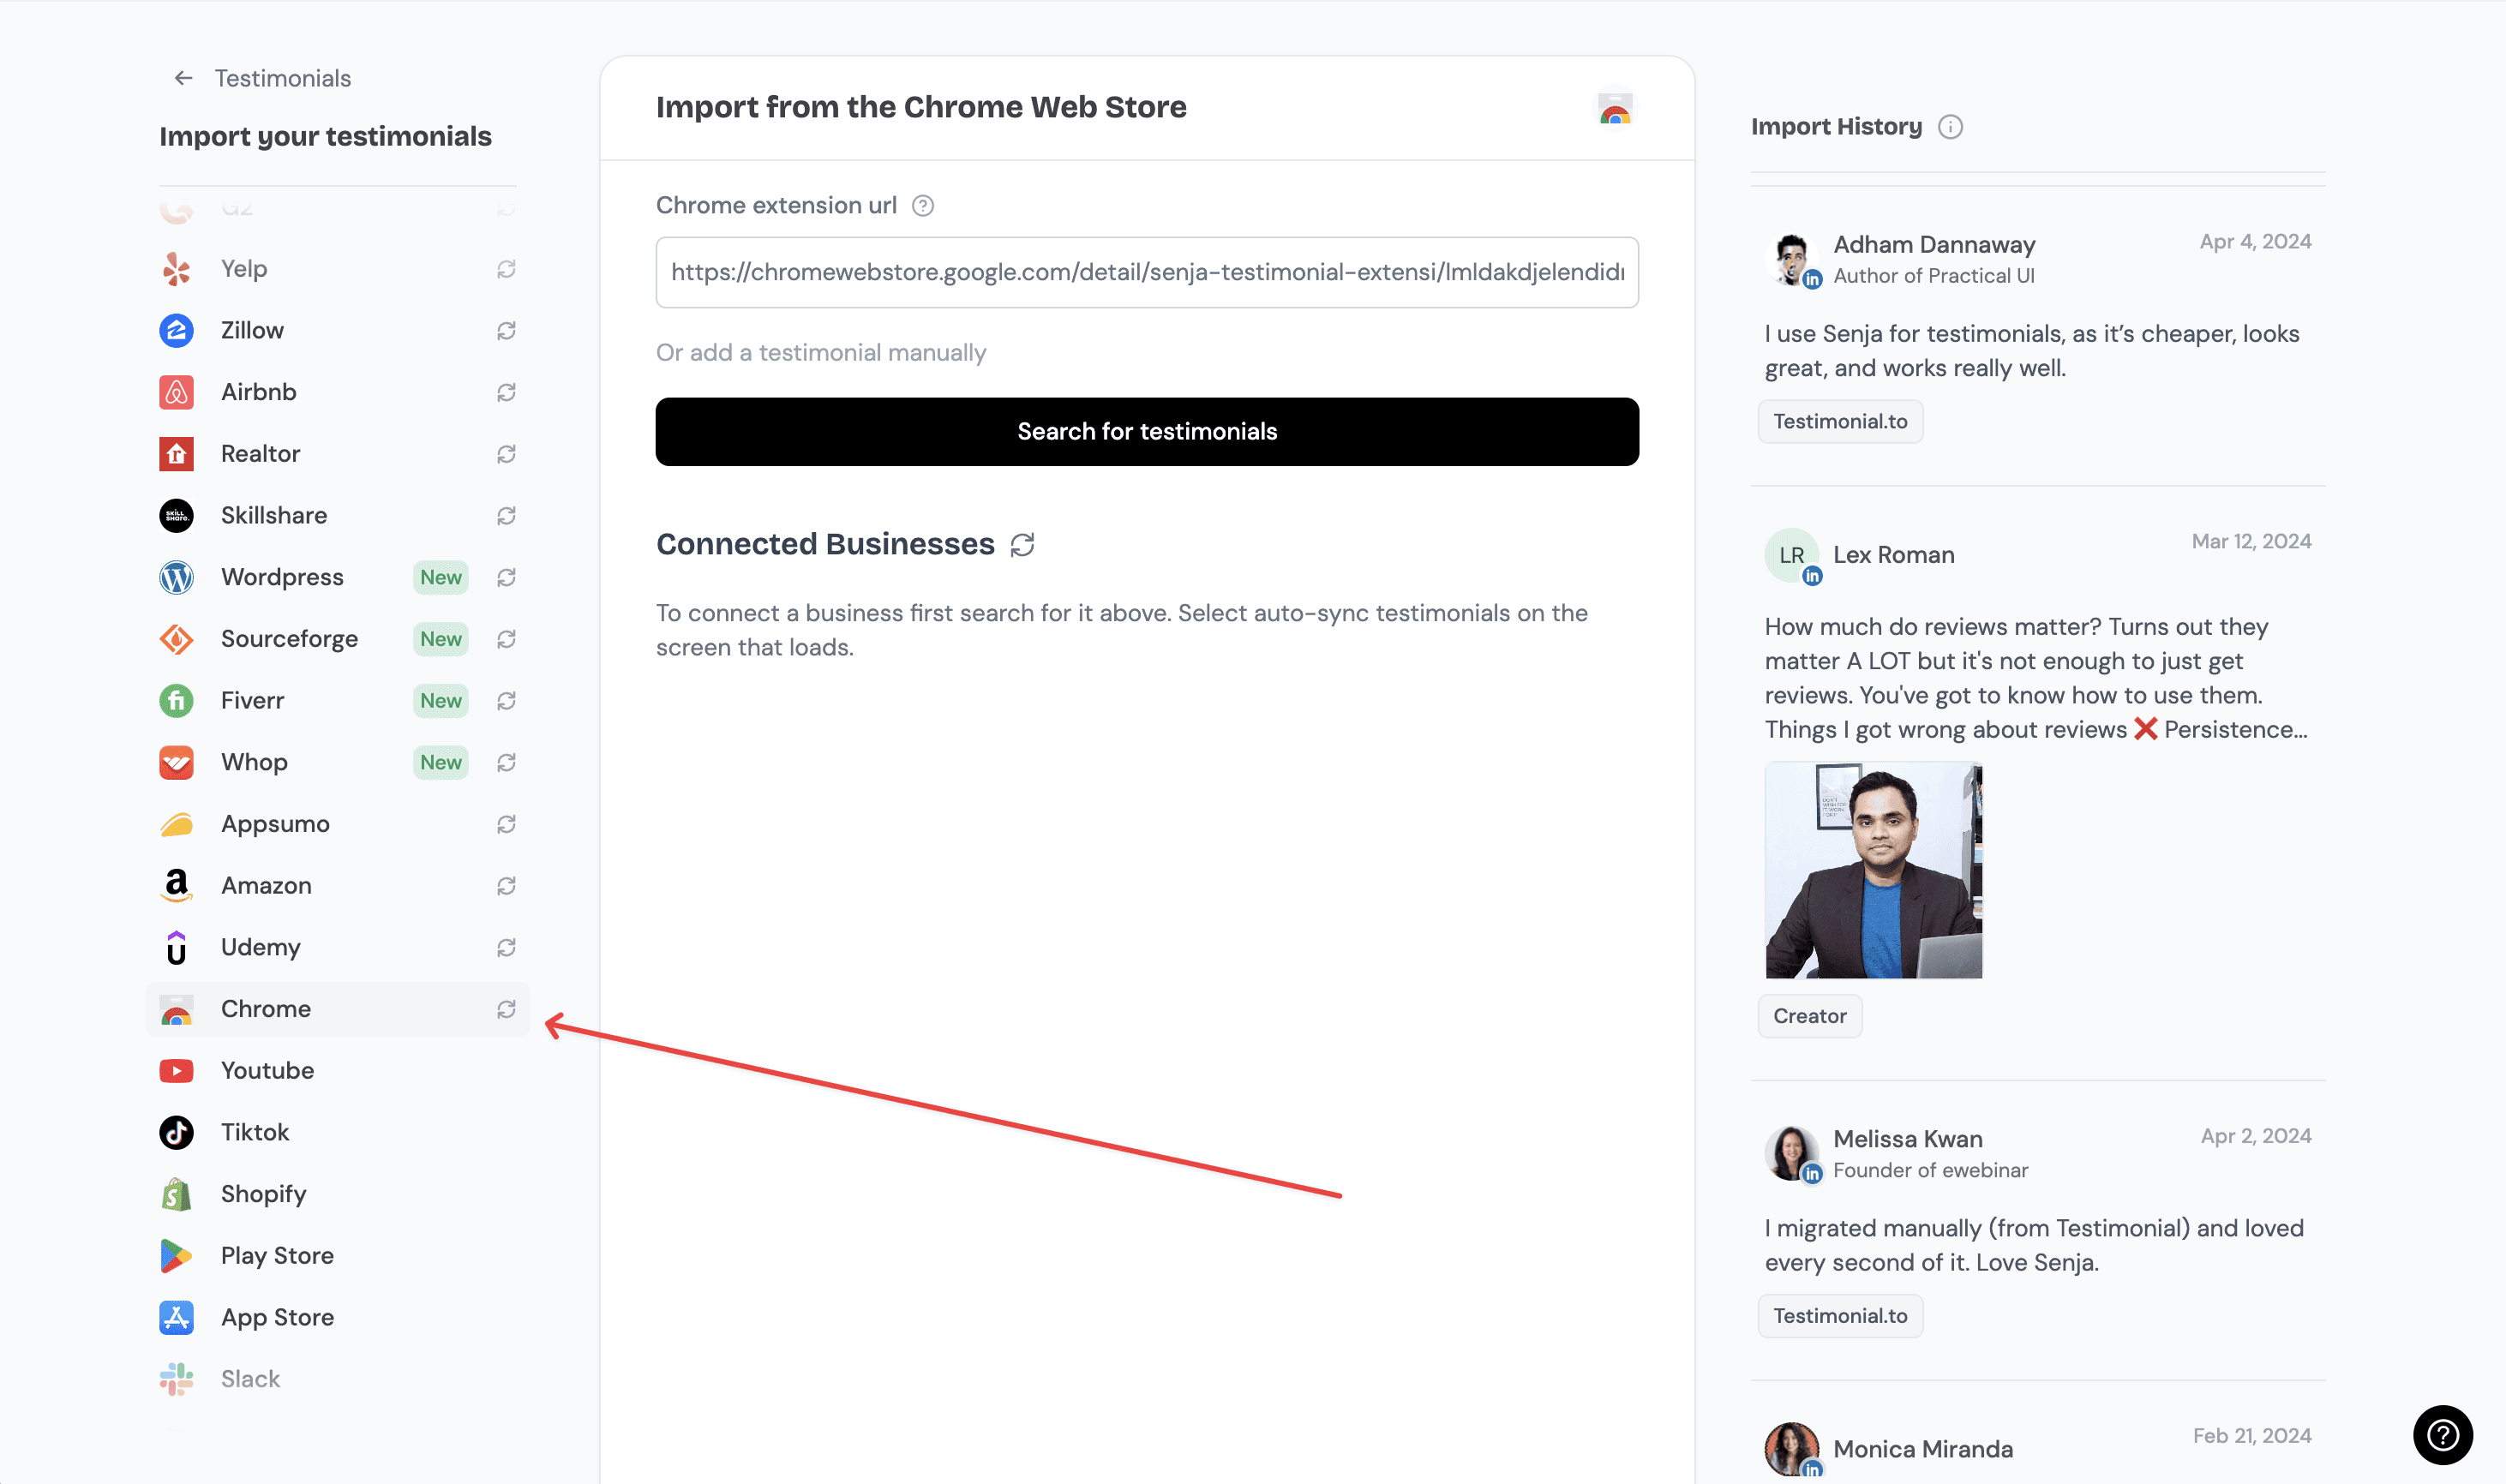Screen dimensions: 2506x1484
Task: Click Adham Dannaway's avatar
Action: (x=1792, y=259)
